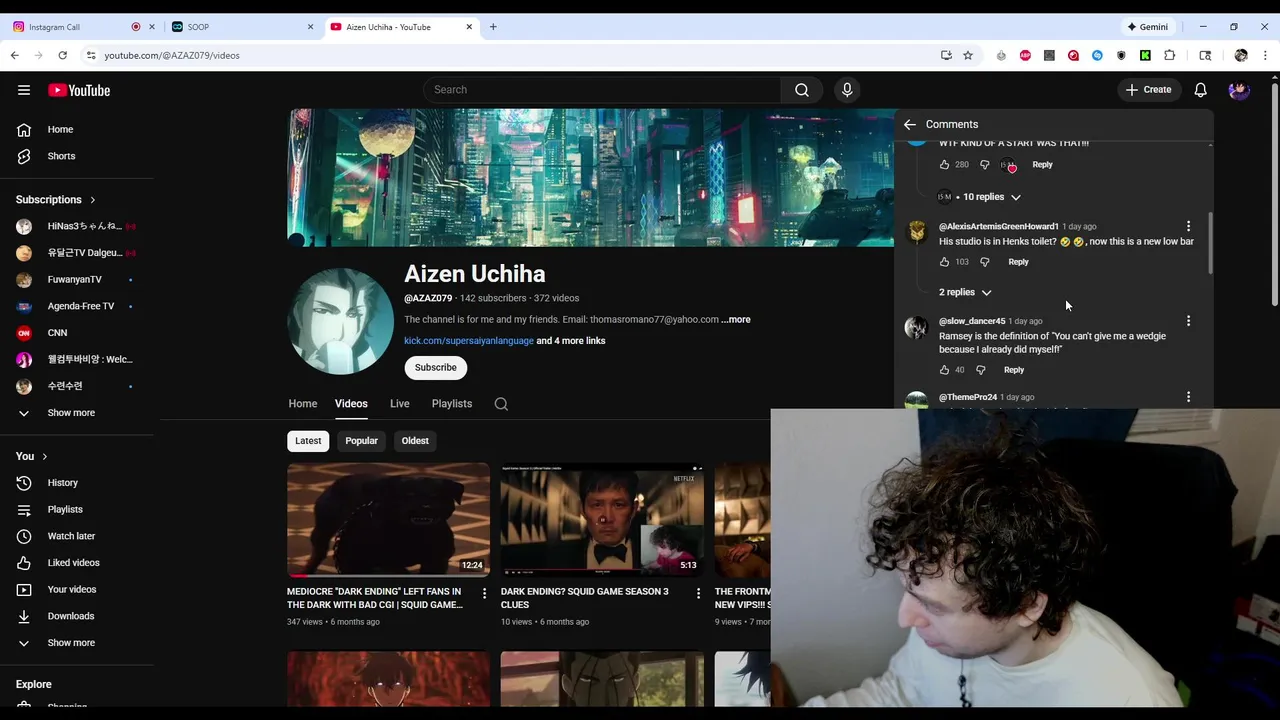Expand 2 replies thread
Image resolution: width=1280 pixels, height=720 pixels.
(965, 292)
